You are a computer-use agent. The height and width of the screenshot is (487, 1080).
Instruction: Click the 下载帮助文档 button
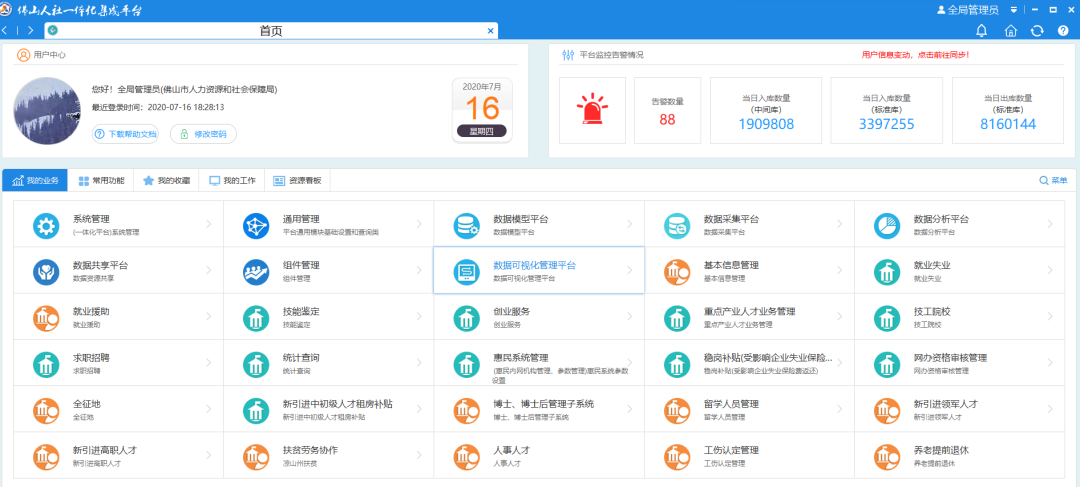pyautogui.click(x=126, y=134)
